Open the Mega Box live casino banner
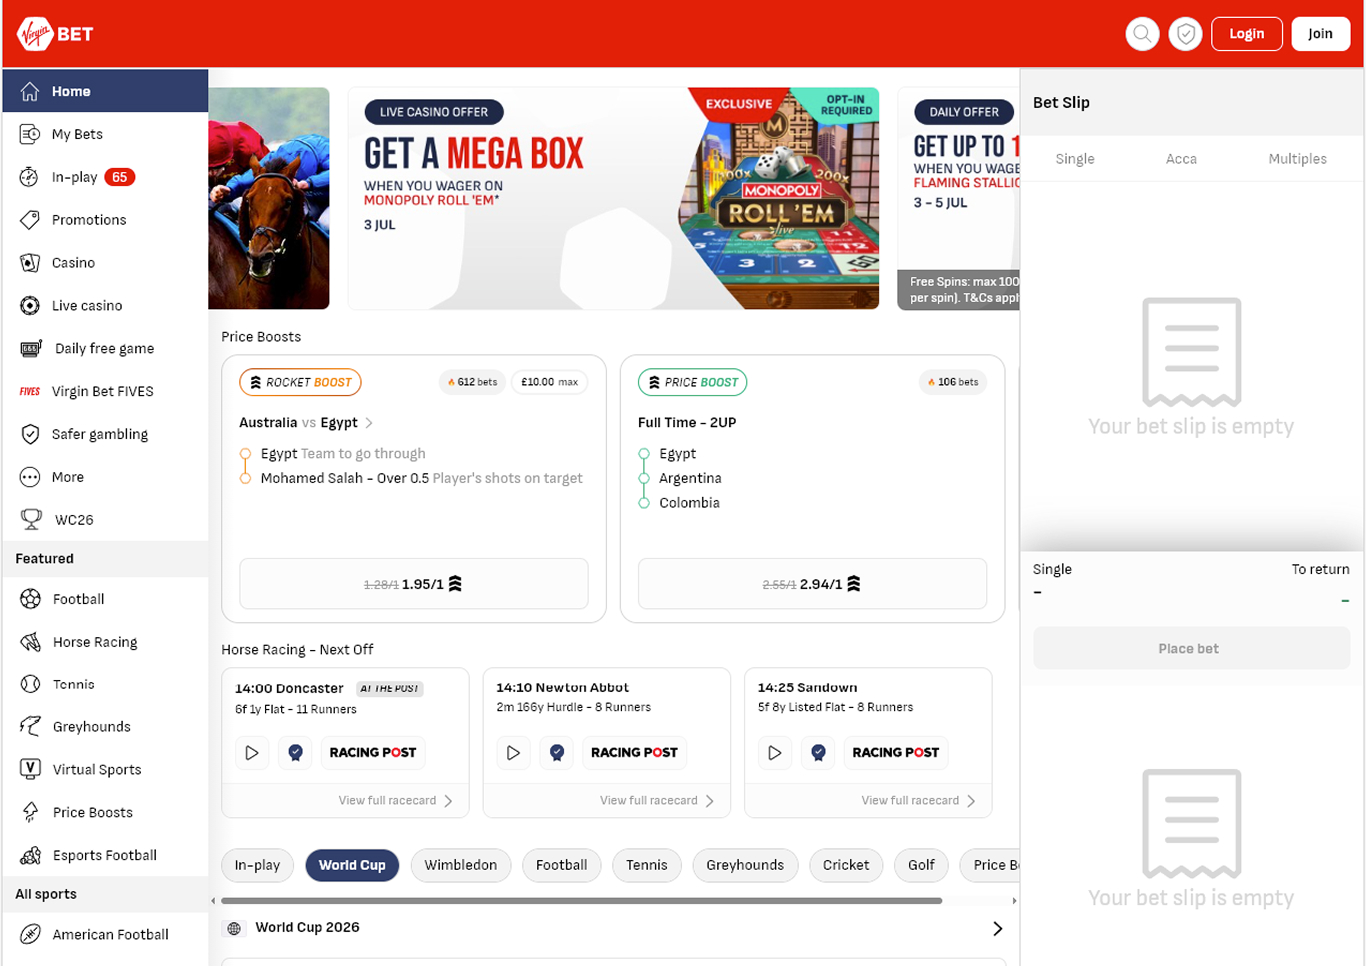Viewport: 1366px width, 966px height. pyautogui.click(x=614, y=198)
